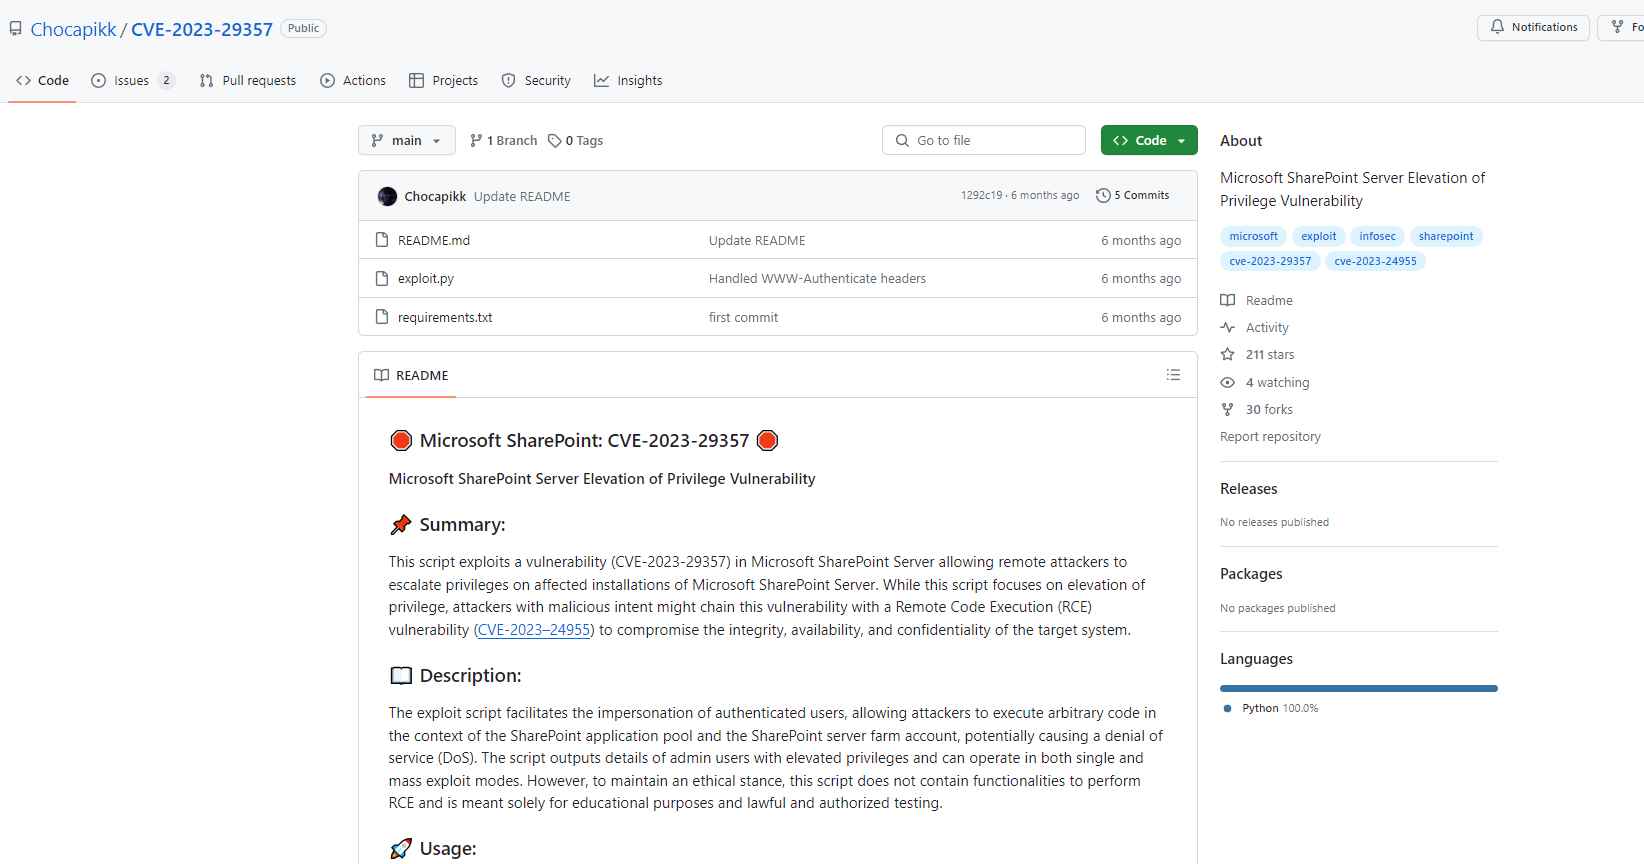View the 5 Commits history
This screenshot has width=1644, height=864.
[x=1132, y=195]
